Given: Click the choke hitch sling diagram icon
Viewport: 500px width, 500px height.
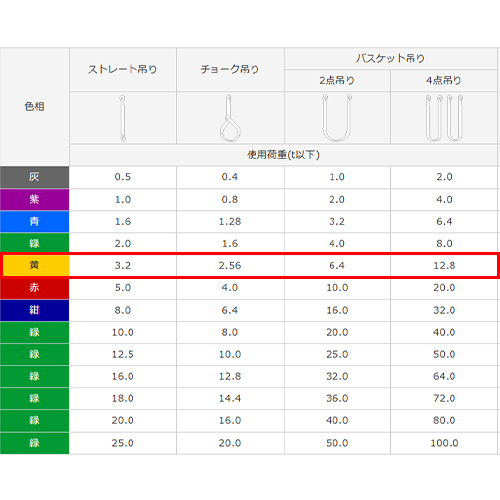Looking at the screenshot, I should click(230, 118).
